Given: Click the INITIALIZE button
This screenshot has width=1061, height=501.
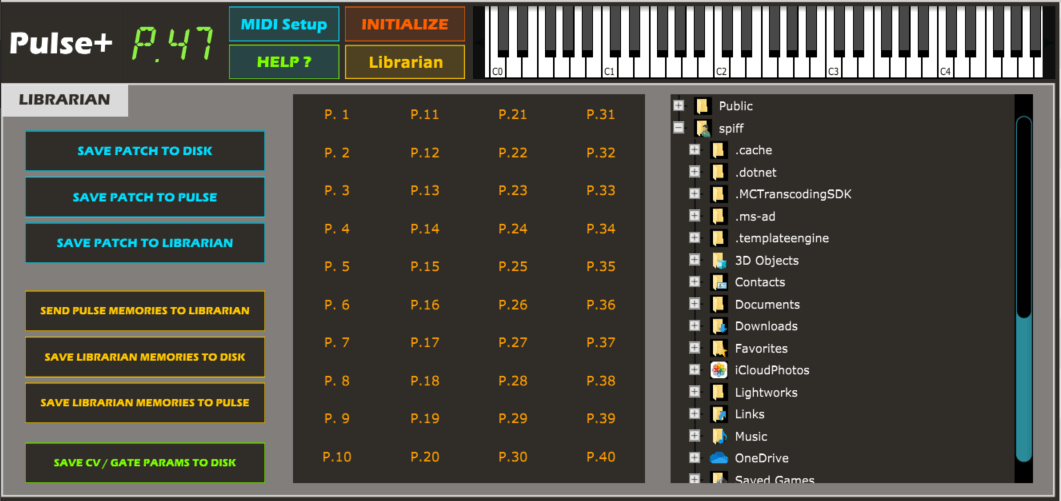Looking at the screenshot, I should coord(405,24).
